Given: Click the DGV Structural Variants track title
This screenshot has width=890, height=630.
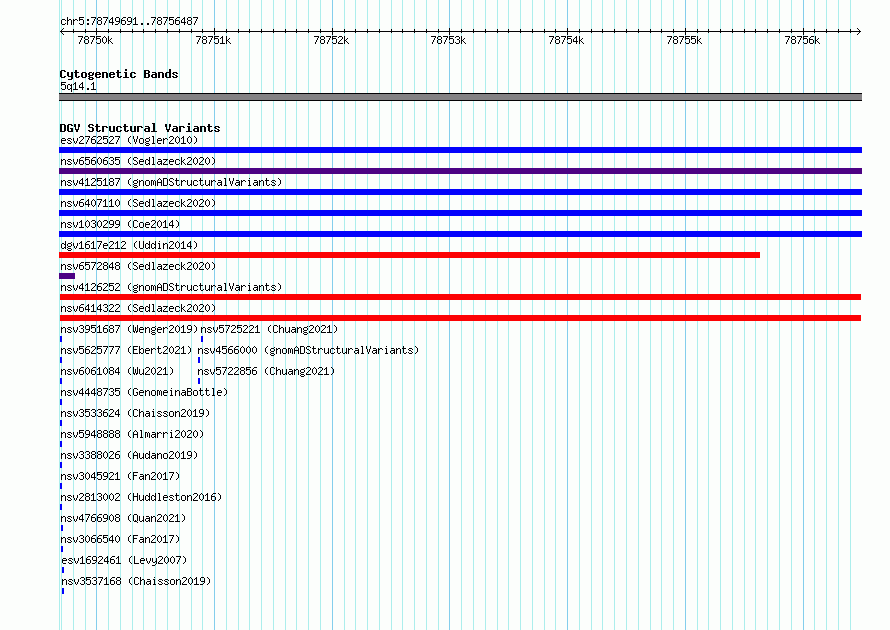Looking at the screenshot, I should [x=140, y=128].
